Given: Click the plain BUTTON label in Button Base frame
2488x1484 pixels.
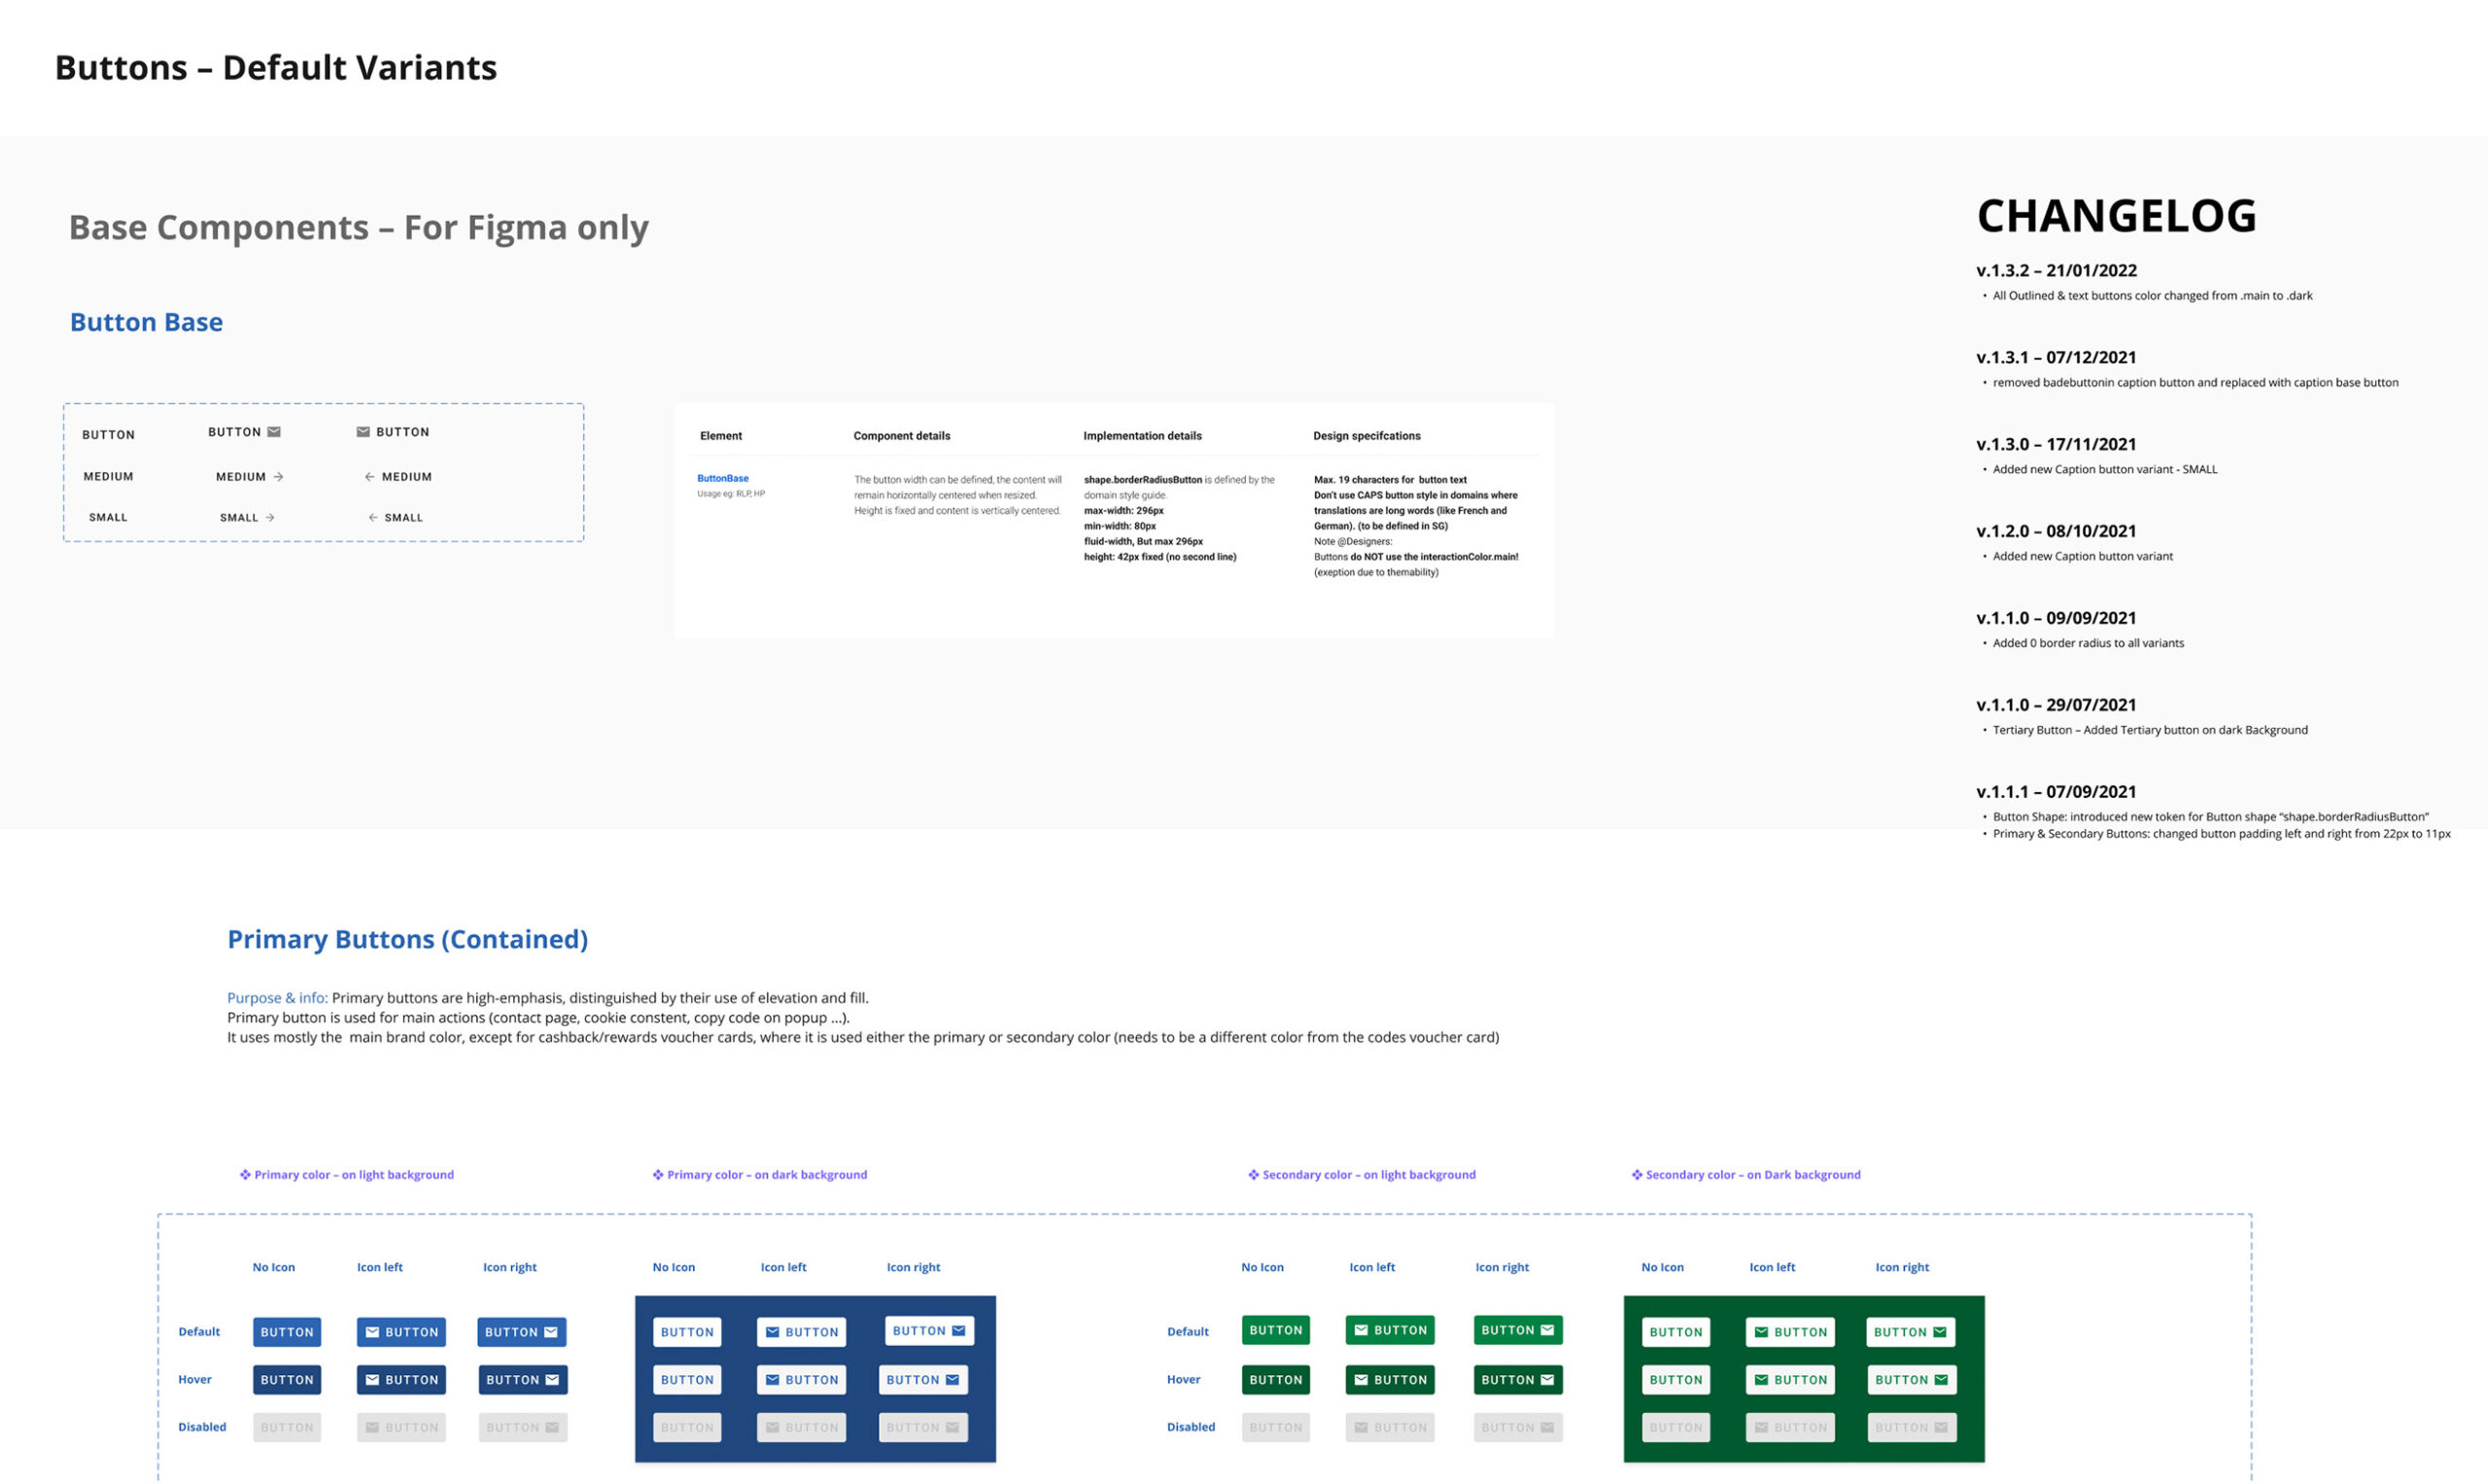Looking at the screenshot, I should [x=108, y=435].
